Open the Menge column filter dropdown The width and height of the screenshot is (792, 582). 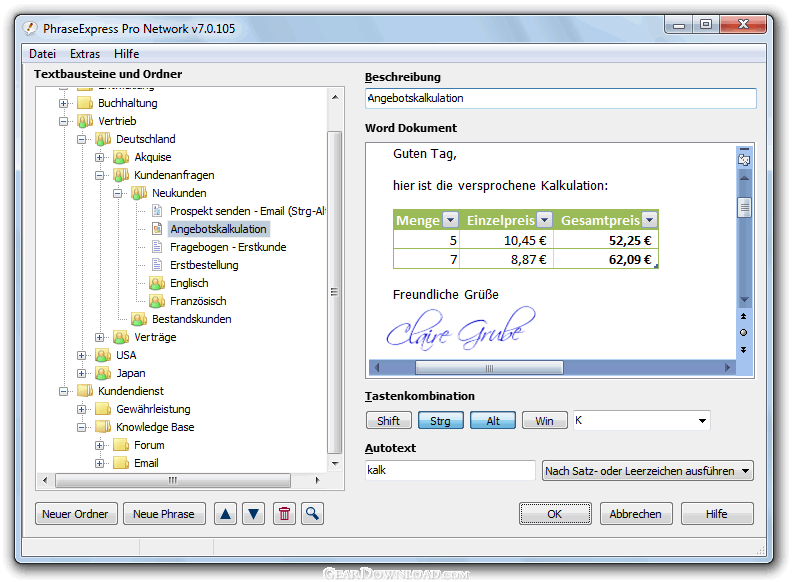coord(450,220)
